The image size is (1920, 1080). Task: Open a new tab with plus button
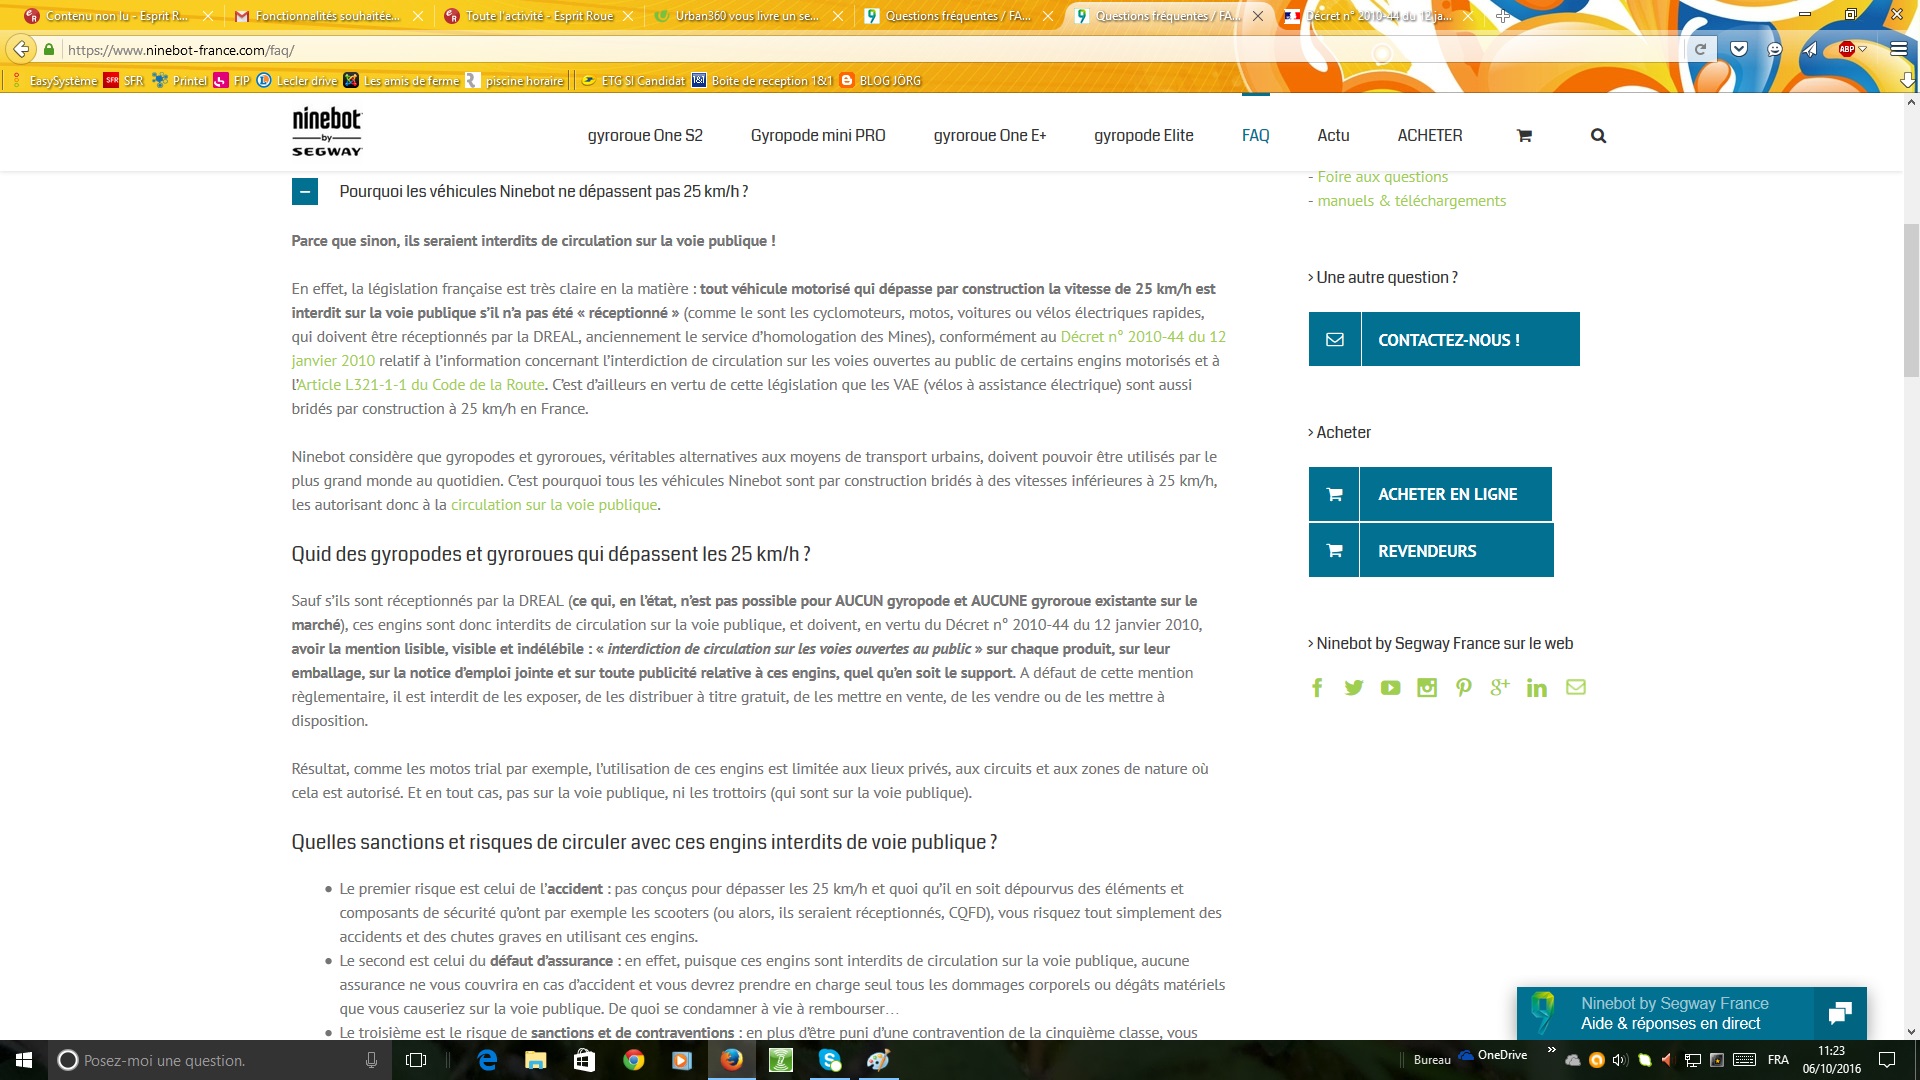pos(1502,16)
